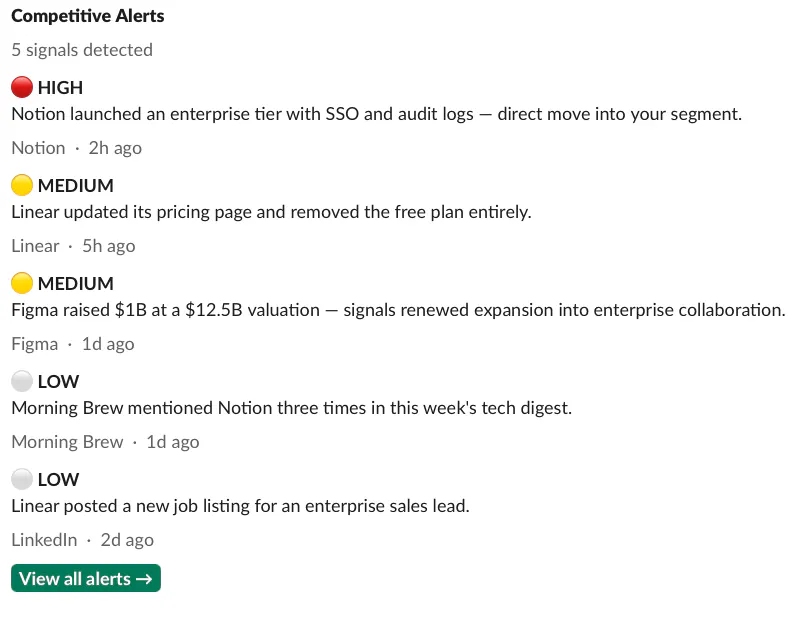This screenshot has height=618, width=798.
Task: Click the gray circle beside Linear job listing alert
Action: [x=22, y=479]
